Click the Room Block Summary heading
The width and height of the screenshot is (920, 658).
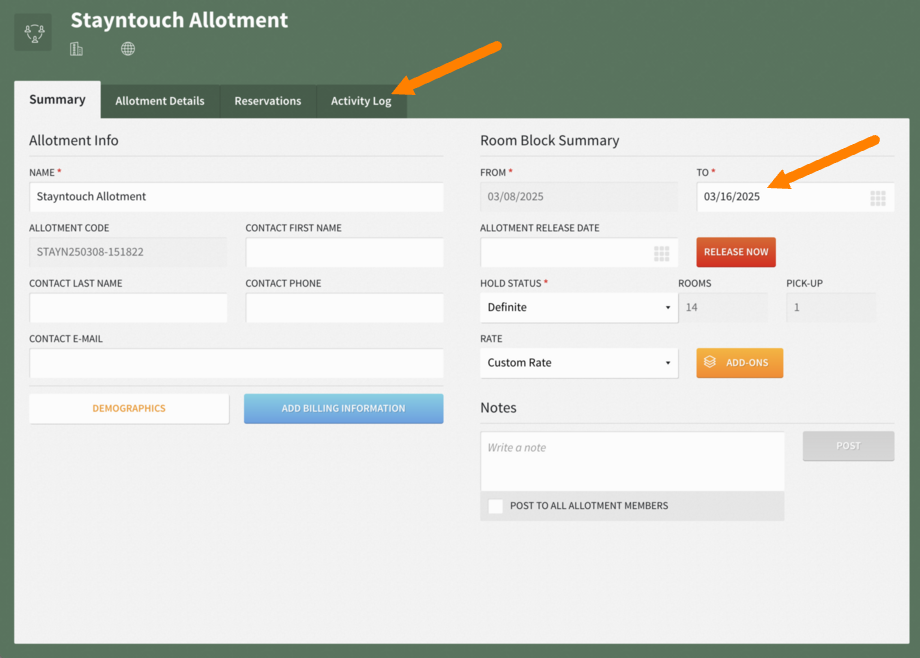point(550,140)
